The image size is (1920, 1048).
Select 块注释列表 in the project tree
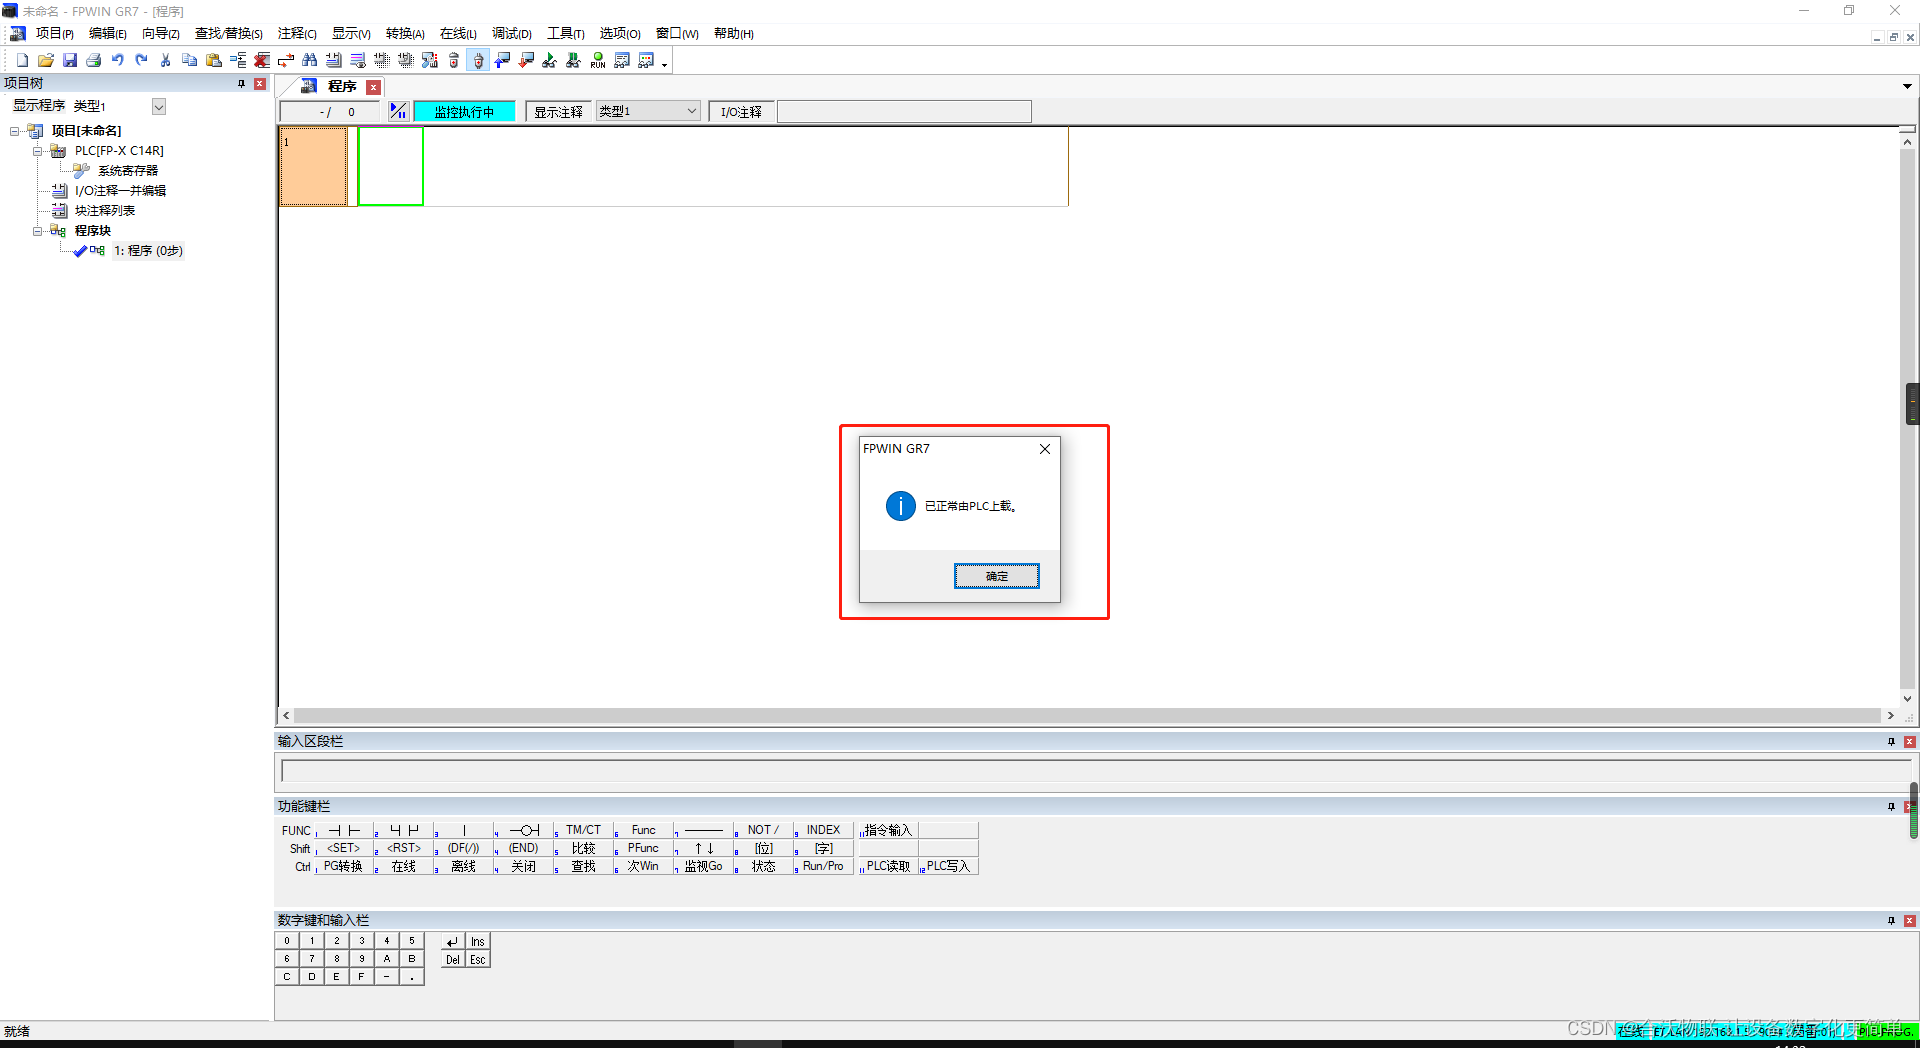[x=105, y=211]
